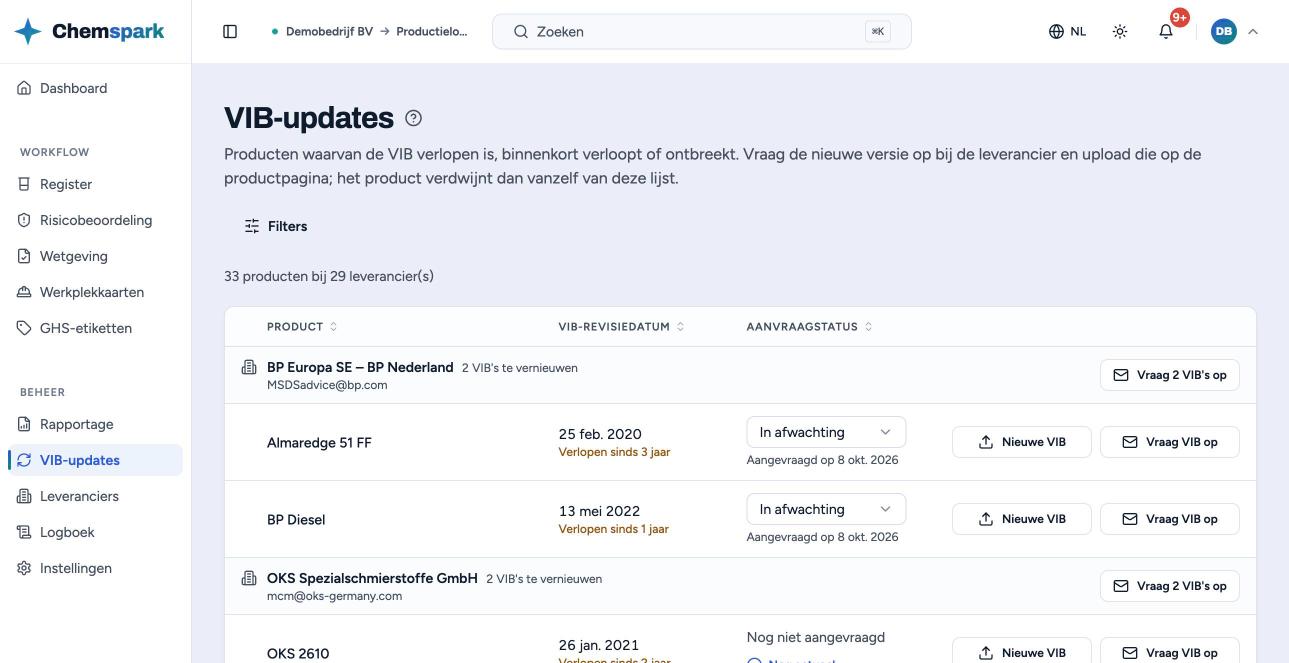Viewport: 1289px width, 663px height.
Task: Sort by the PRODUCT column header
Action: (x=302, y=327)
